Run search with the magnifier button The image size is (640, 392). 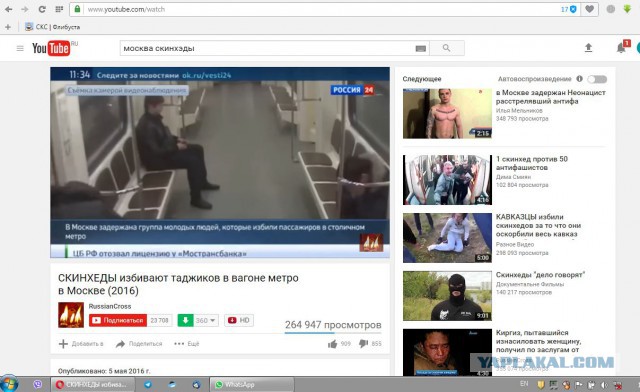coord(447,48)
